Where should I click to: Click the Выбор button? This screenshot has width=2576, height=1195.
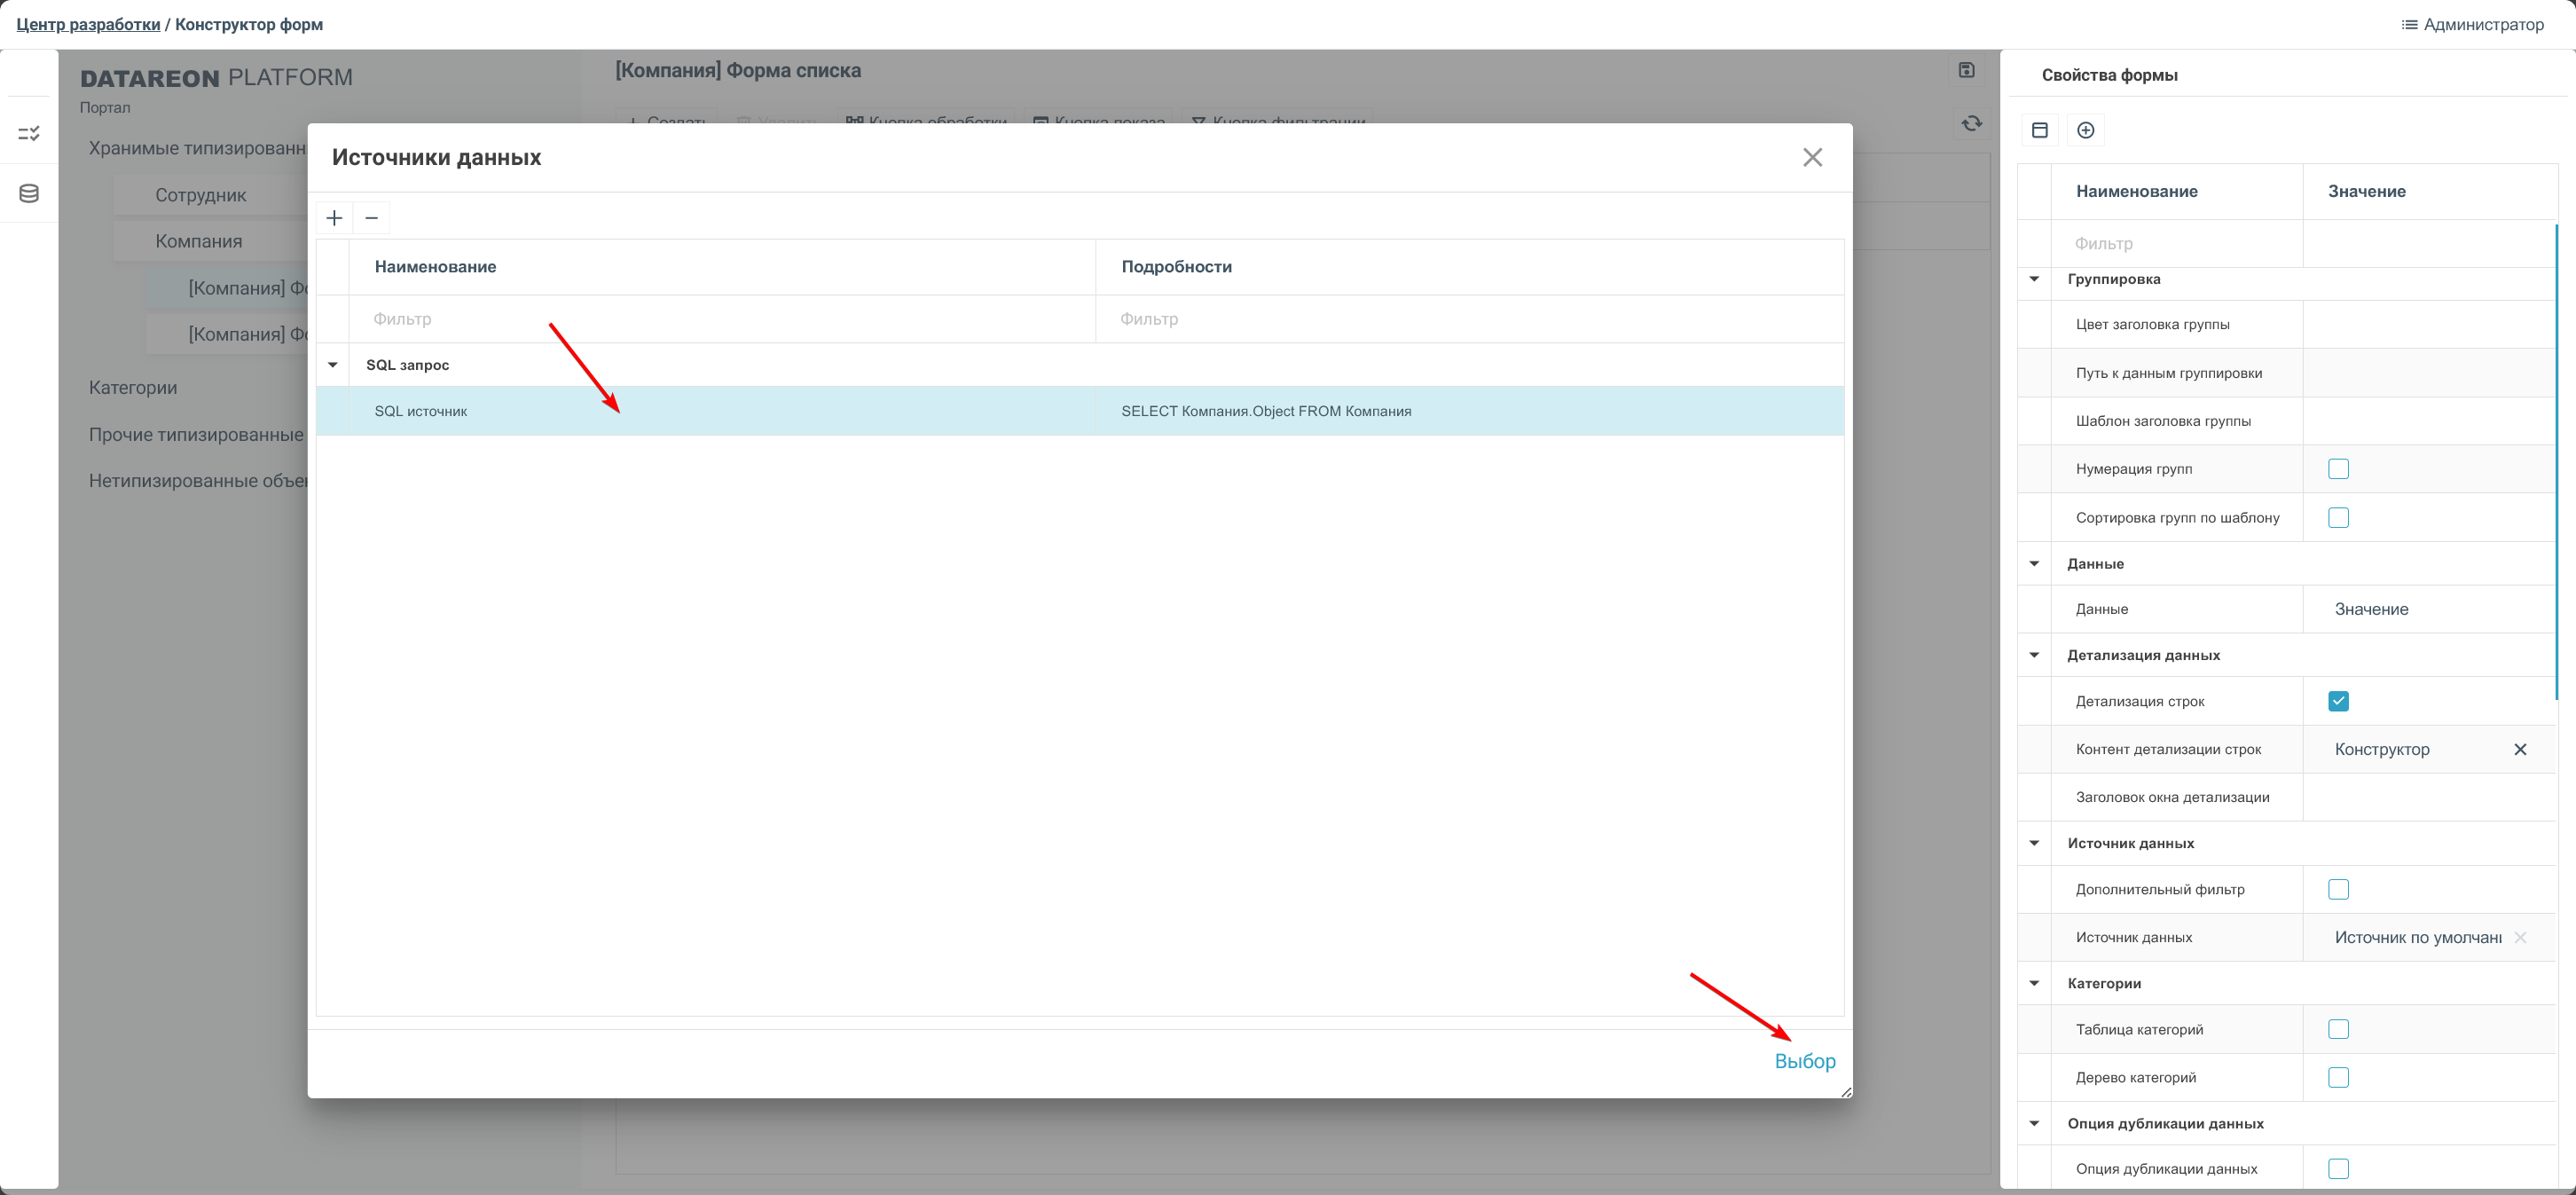(1804, 1061)
